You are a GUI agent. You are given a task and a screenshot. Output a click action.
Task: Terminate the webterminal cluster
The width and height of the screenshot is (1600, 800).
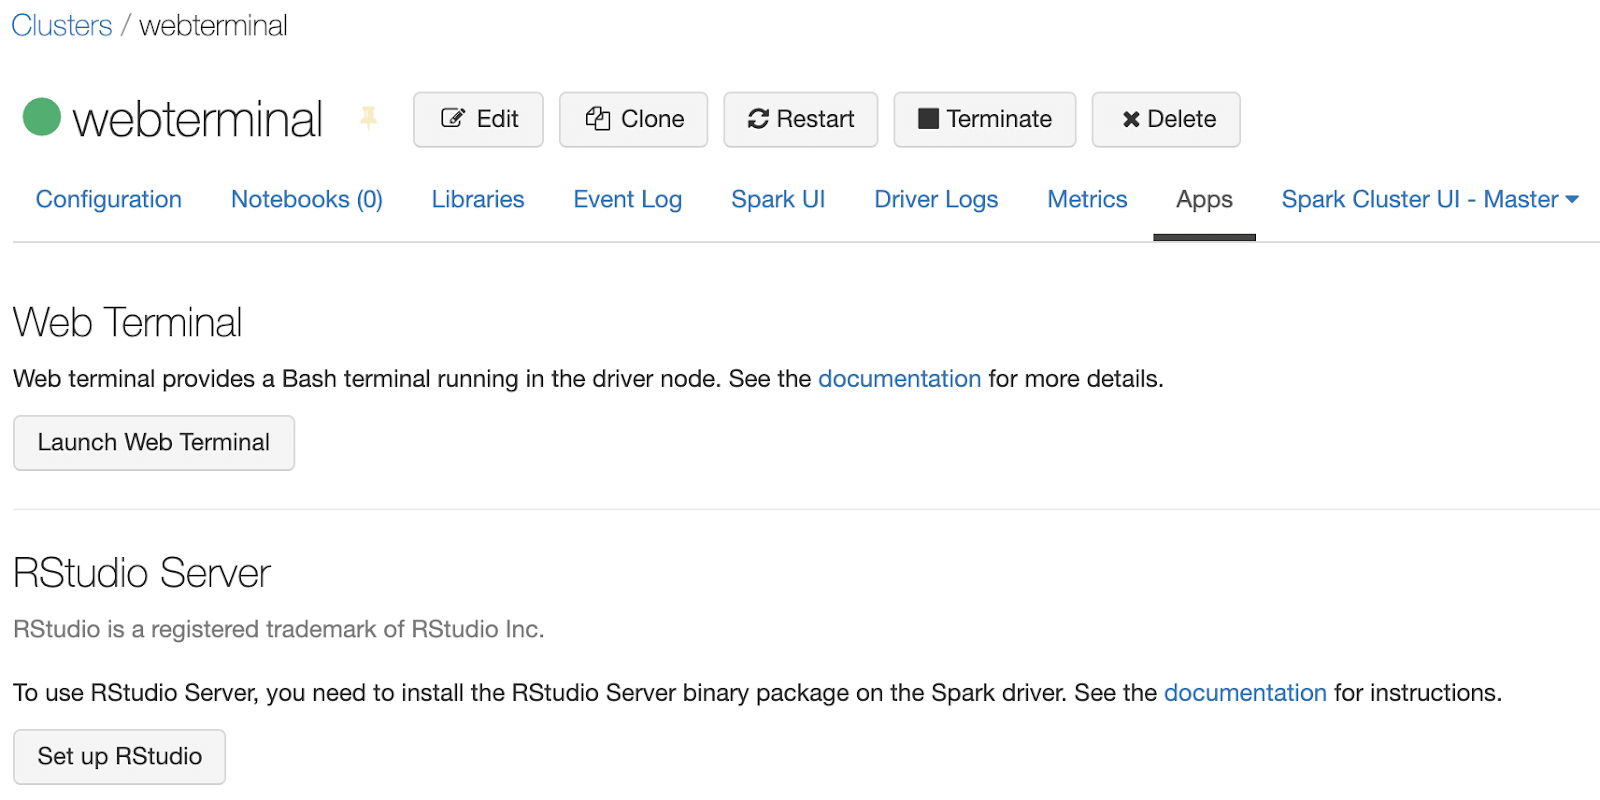984,120
